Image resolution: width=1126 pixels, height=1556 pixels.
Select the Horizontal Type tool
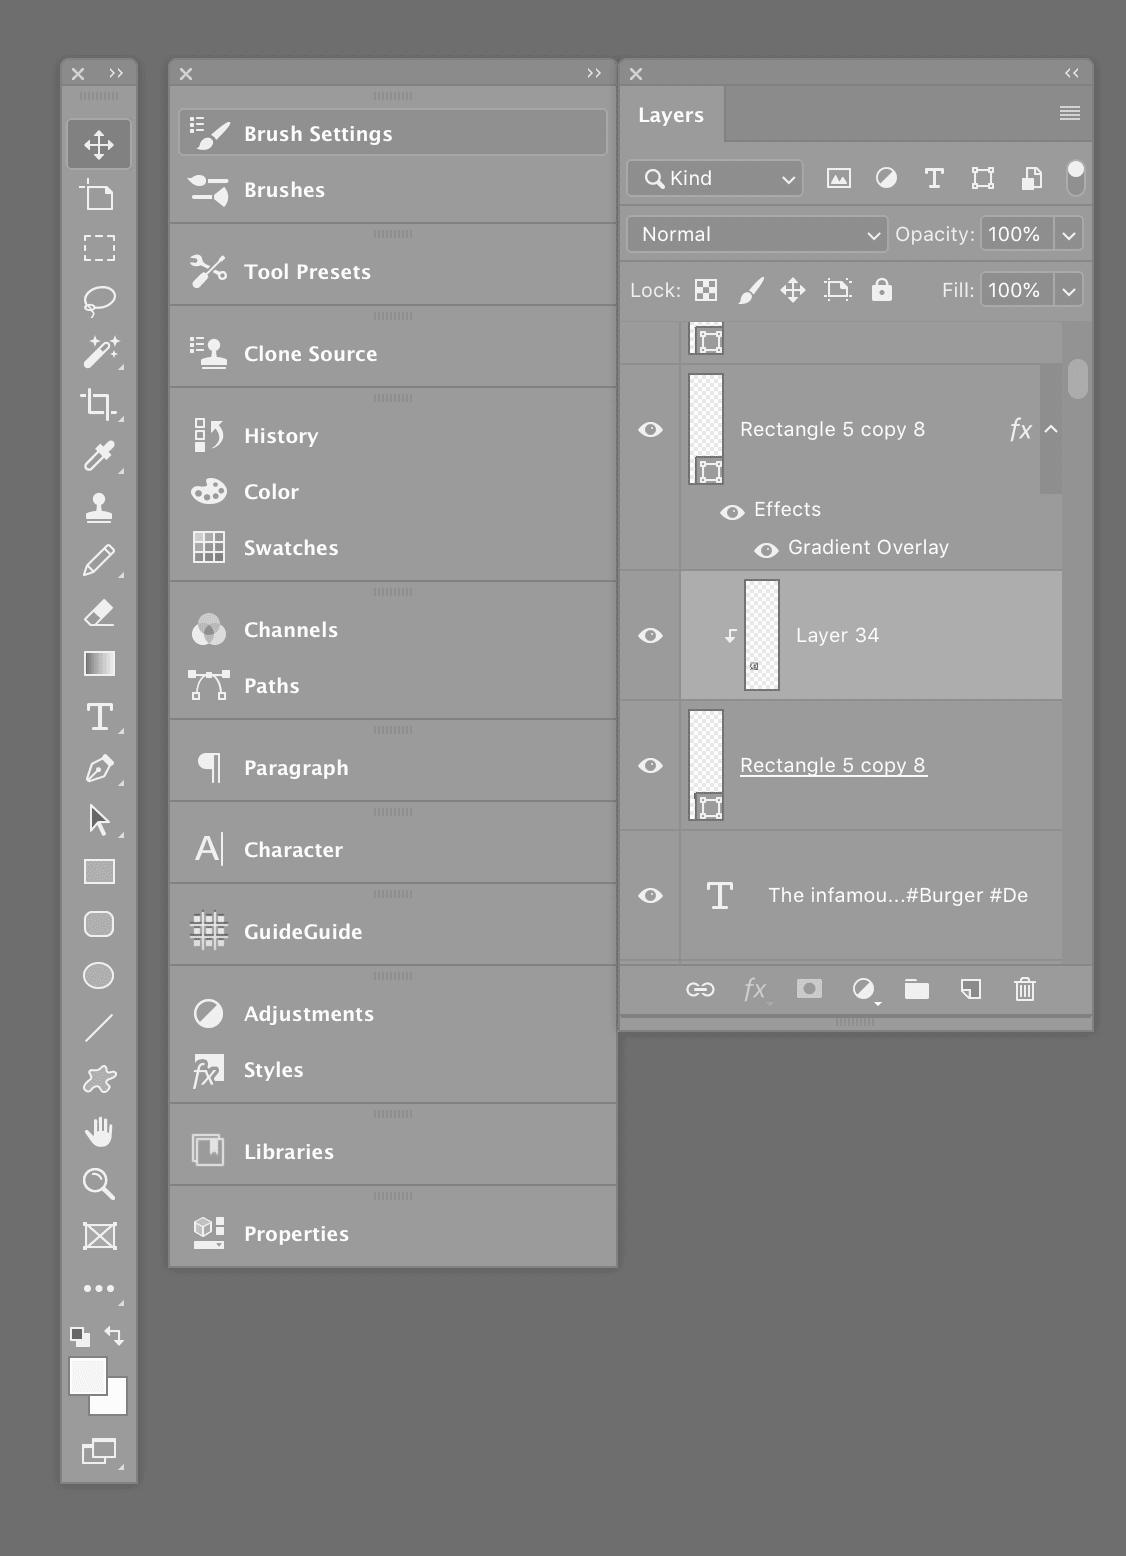pos(99,716)
